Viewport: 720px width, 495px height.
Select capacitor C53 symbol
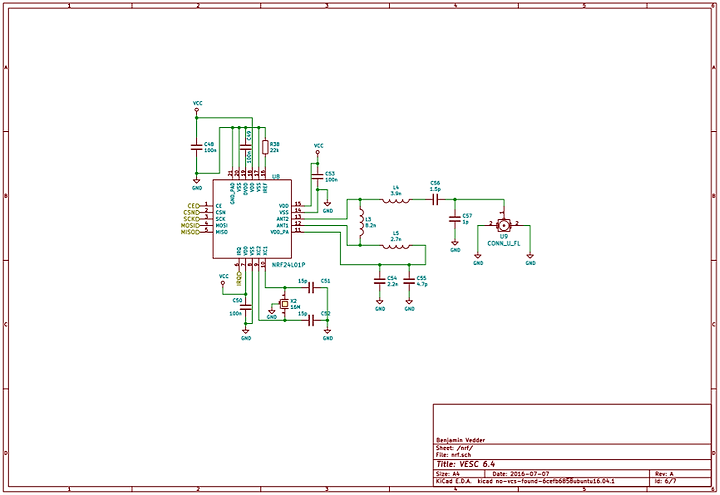(317, 176)
